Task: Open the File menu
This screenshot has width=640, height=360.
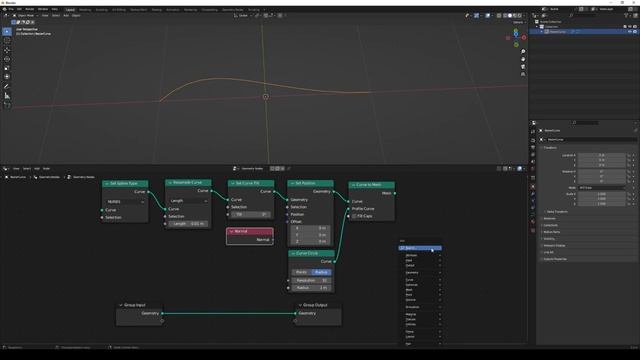Action: (x=11, y=9)
